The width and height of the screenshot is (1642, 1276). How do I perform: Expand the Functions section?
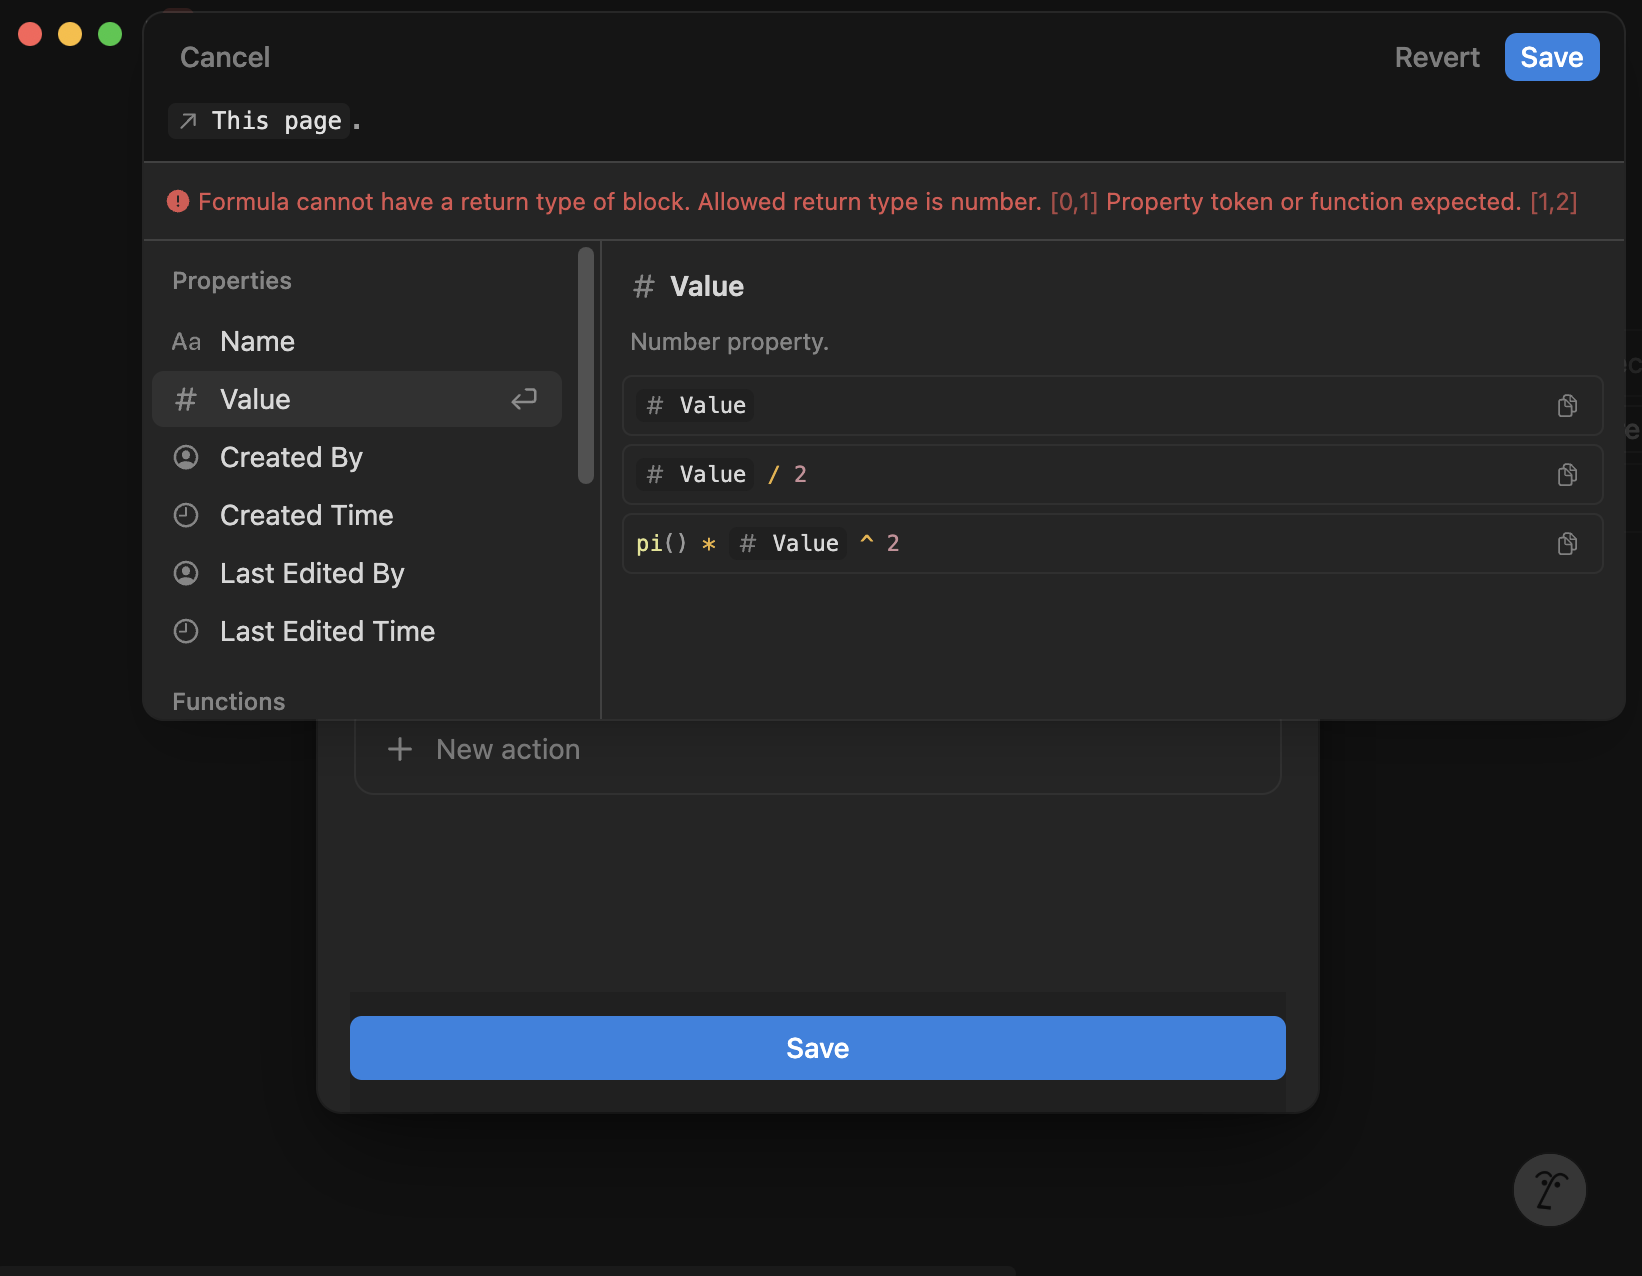pos(229,701)
